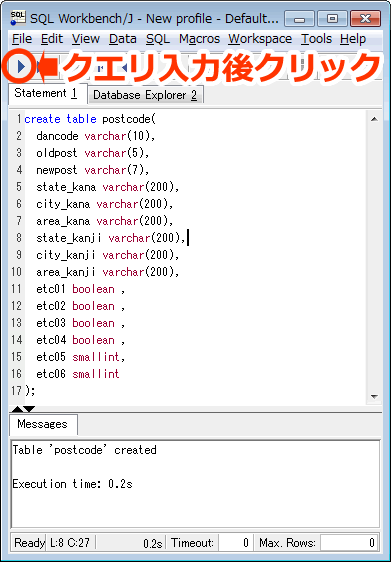The image size is (391, 562).
Task: Click the 'Ready' status bar label
Action: click(29, 543)
